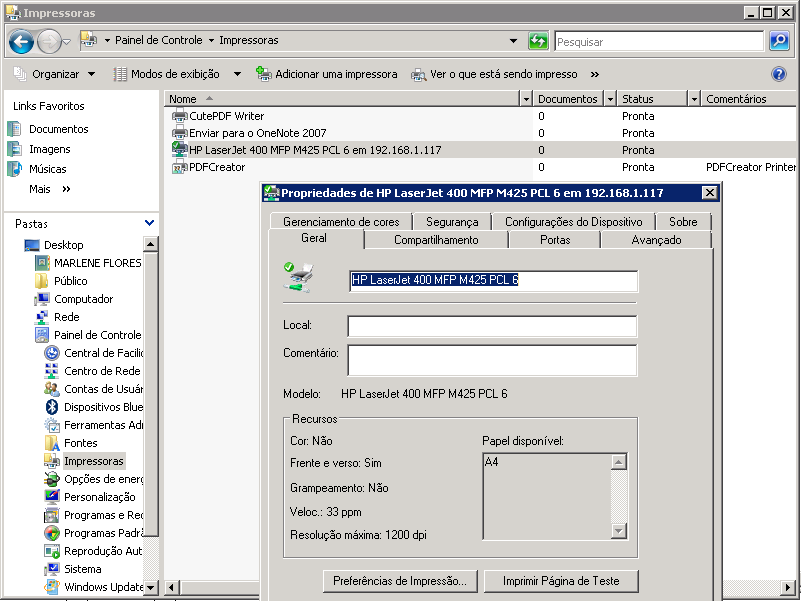Switch to the Portas tab
The width and height of the screenshot is (801, 601).
555,240
